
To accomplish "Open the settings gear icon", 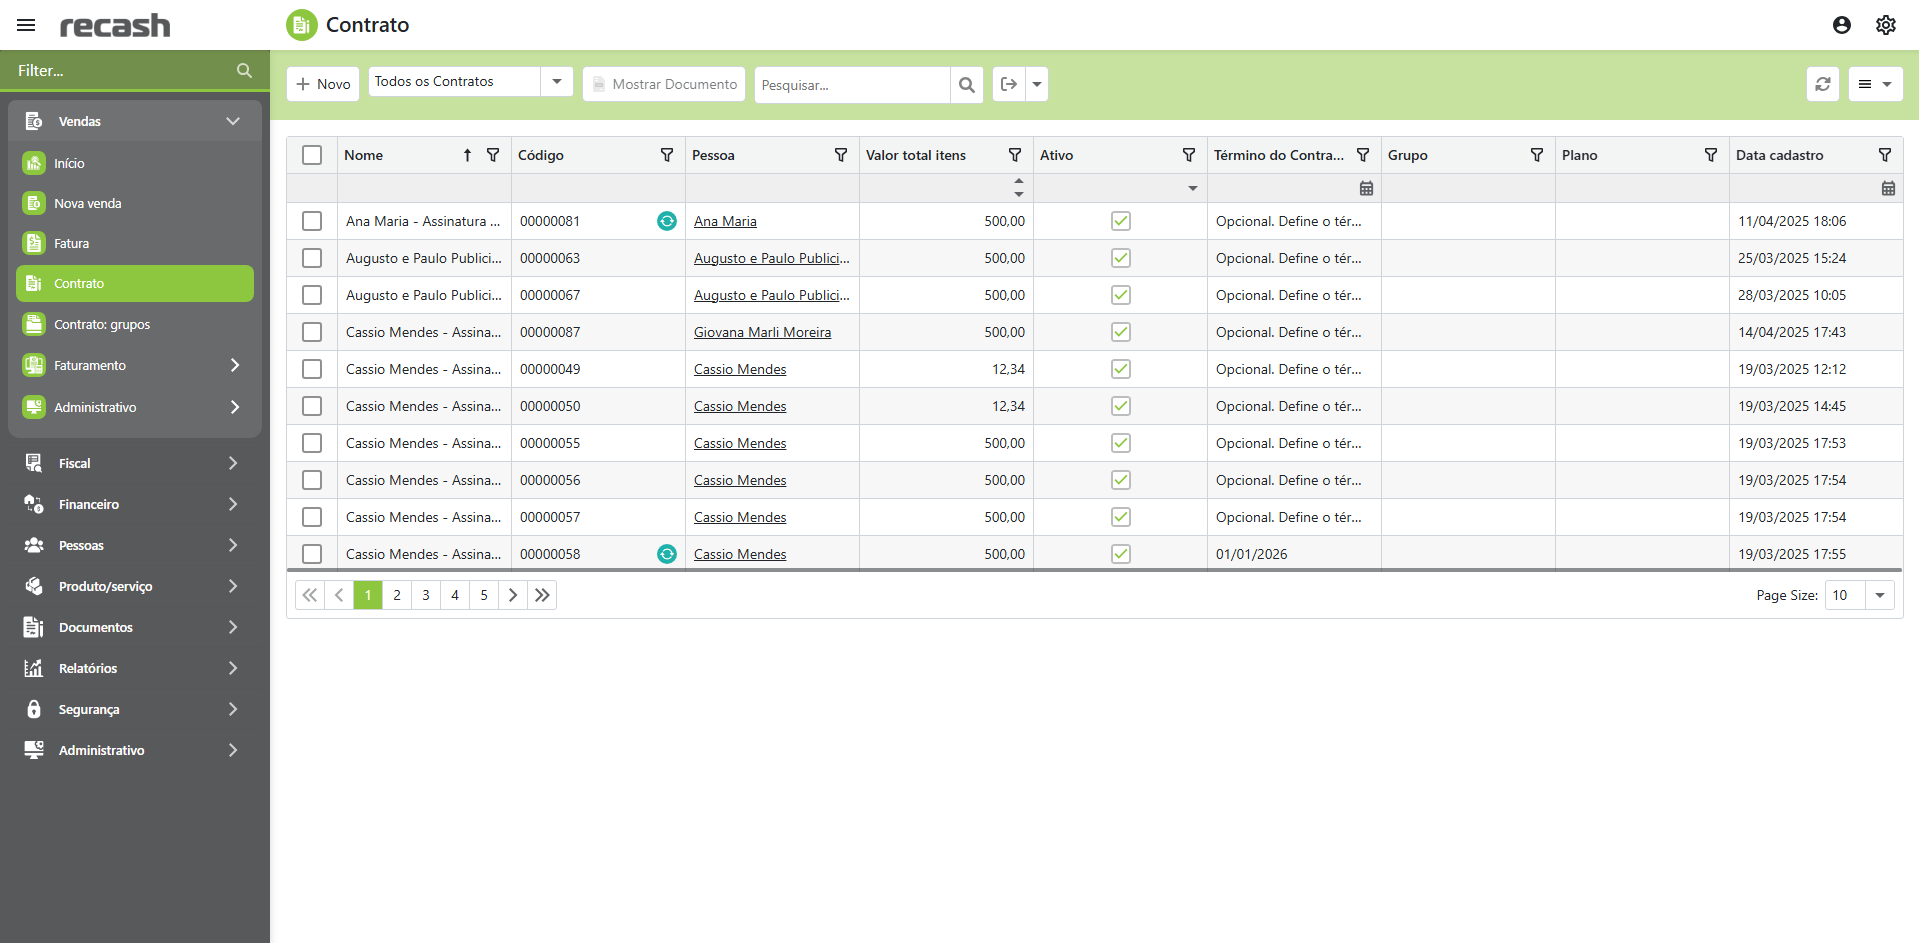I will click(1885, 25).
